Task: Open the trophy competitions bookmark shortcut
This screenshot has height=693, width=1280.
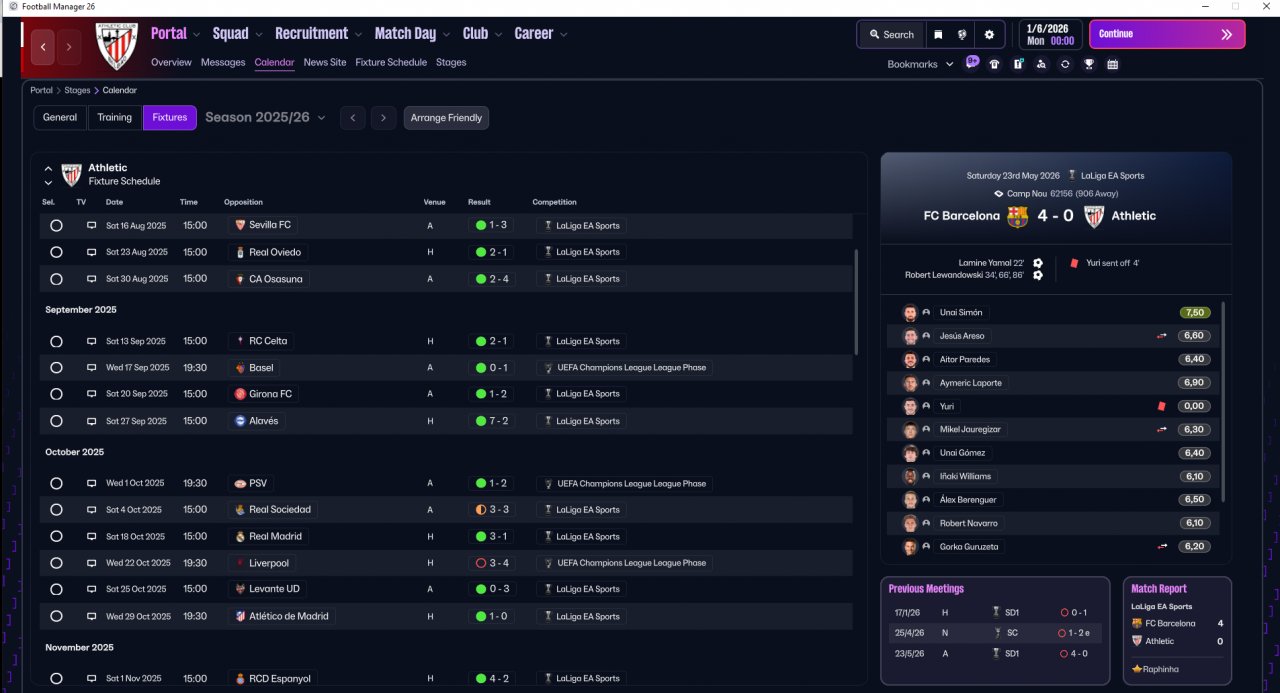Action: click(1089, 64)
